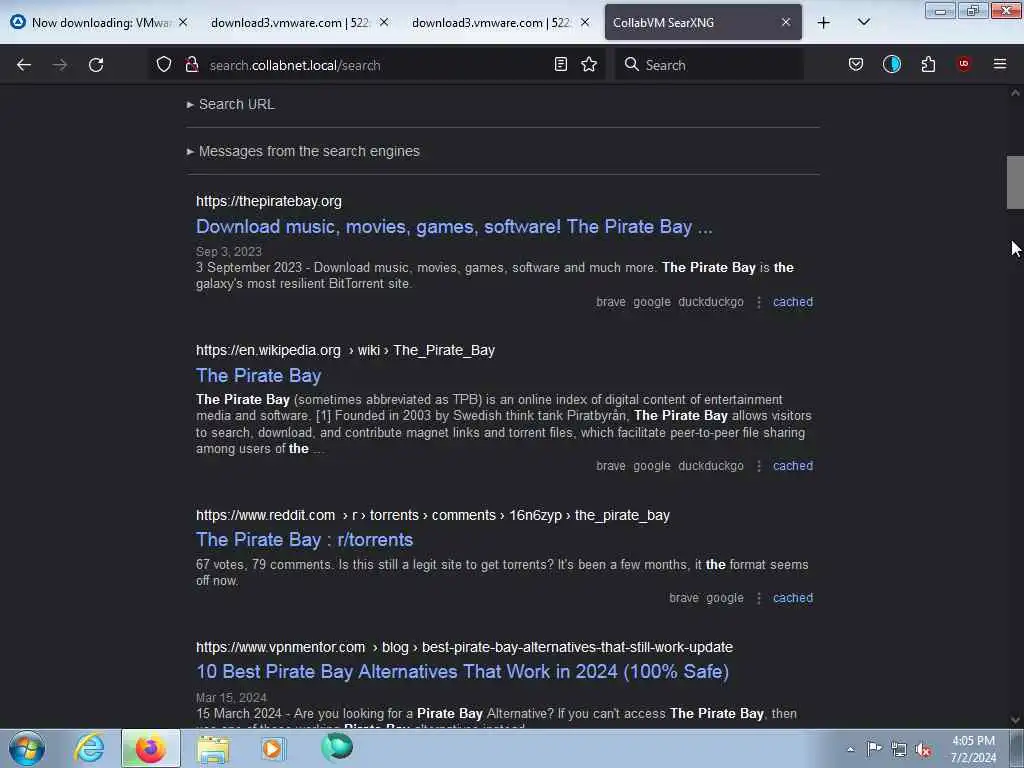Click 'Mar 15, 2024' date text
This screenshot has width=1024, height=768.
click(x=231, y=698)
